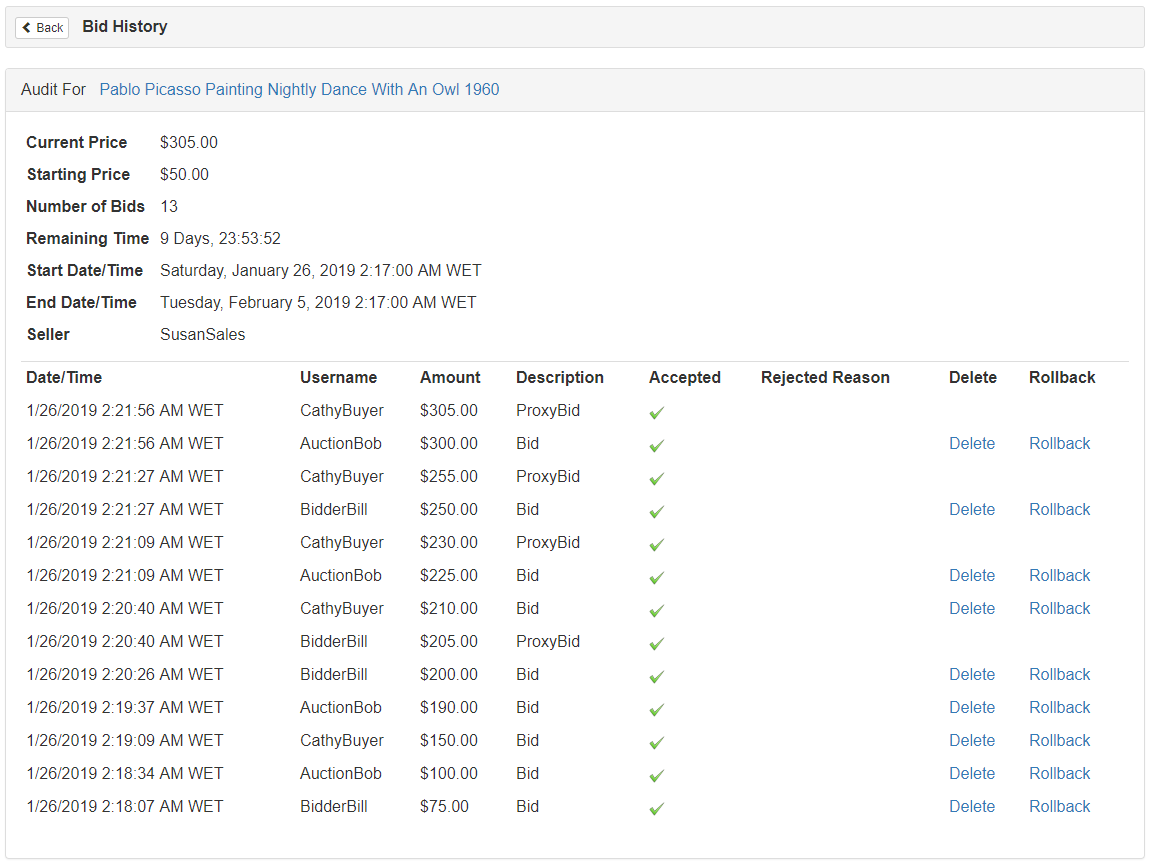The image size is (1152, 866).
Task: Click the Back button
Action: click(x=42, y=28)
